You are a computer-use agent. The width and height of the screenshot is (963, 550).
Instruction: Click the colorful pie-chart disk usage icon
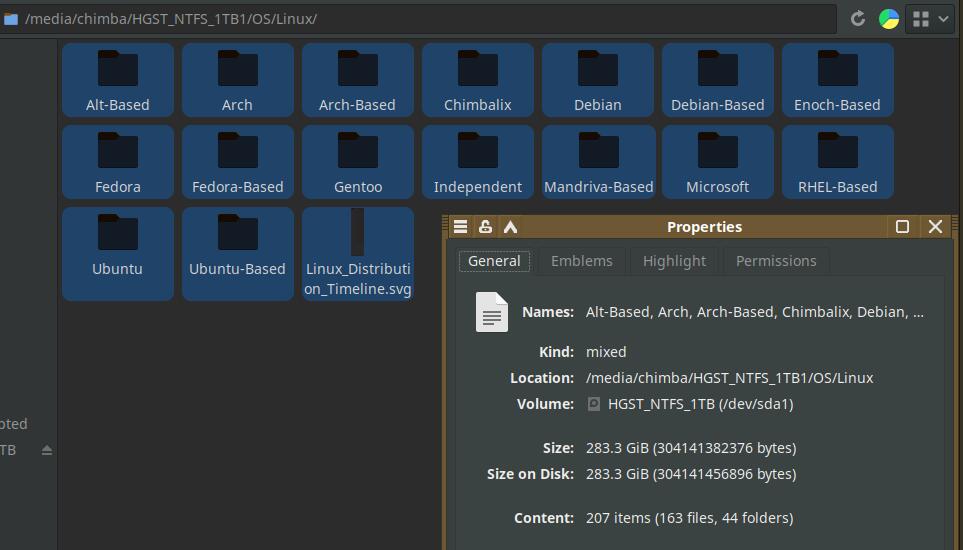click(x=889, y=19)
